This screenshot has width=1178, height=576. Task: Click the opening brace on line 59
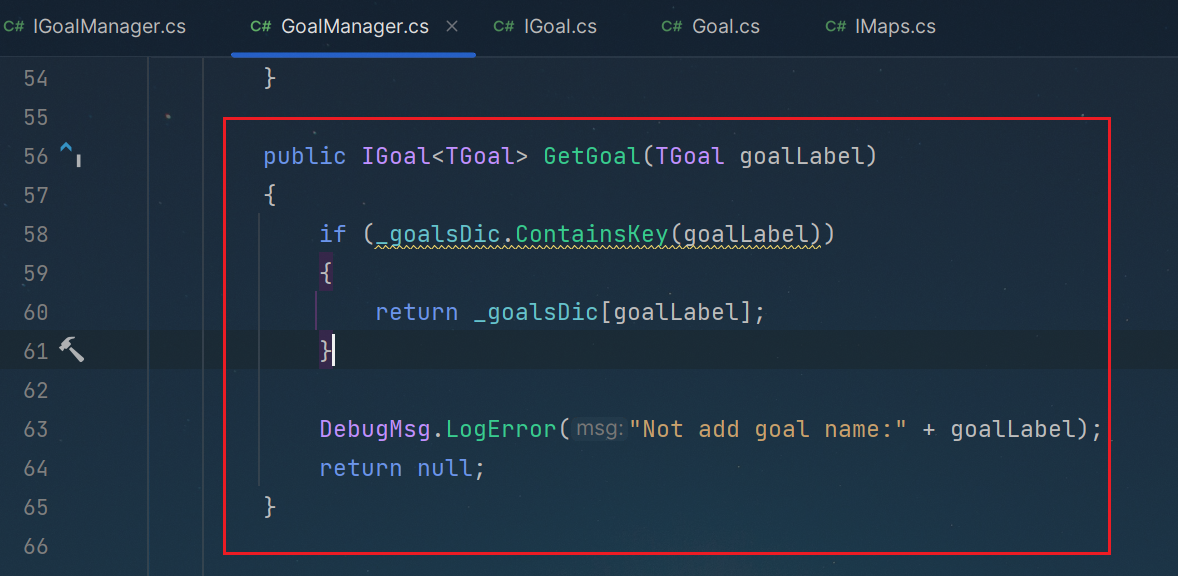[325, 273]
